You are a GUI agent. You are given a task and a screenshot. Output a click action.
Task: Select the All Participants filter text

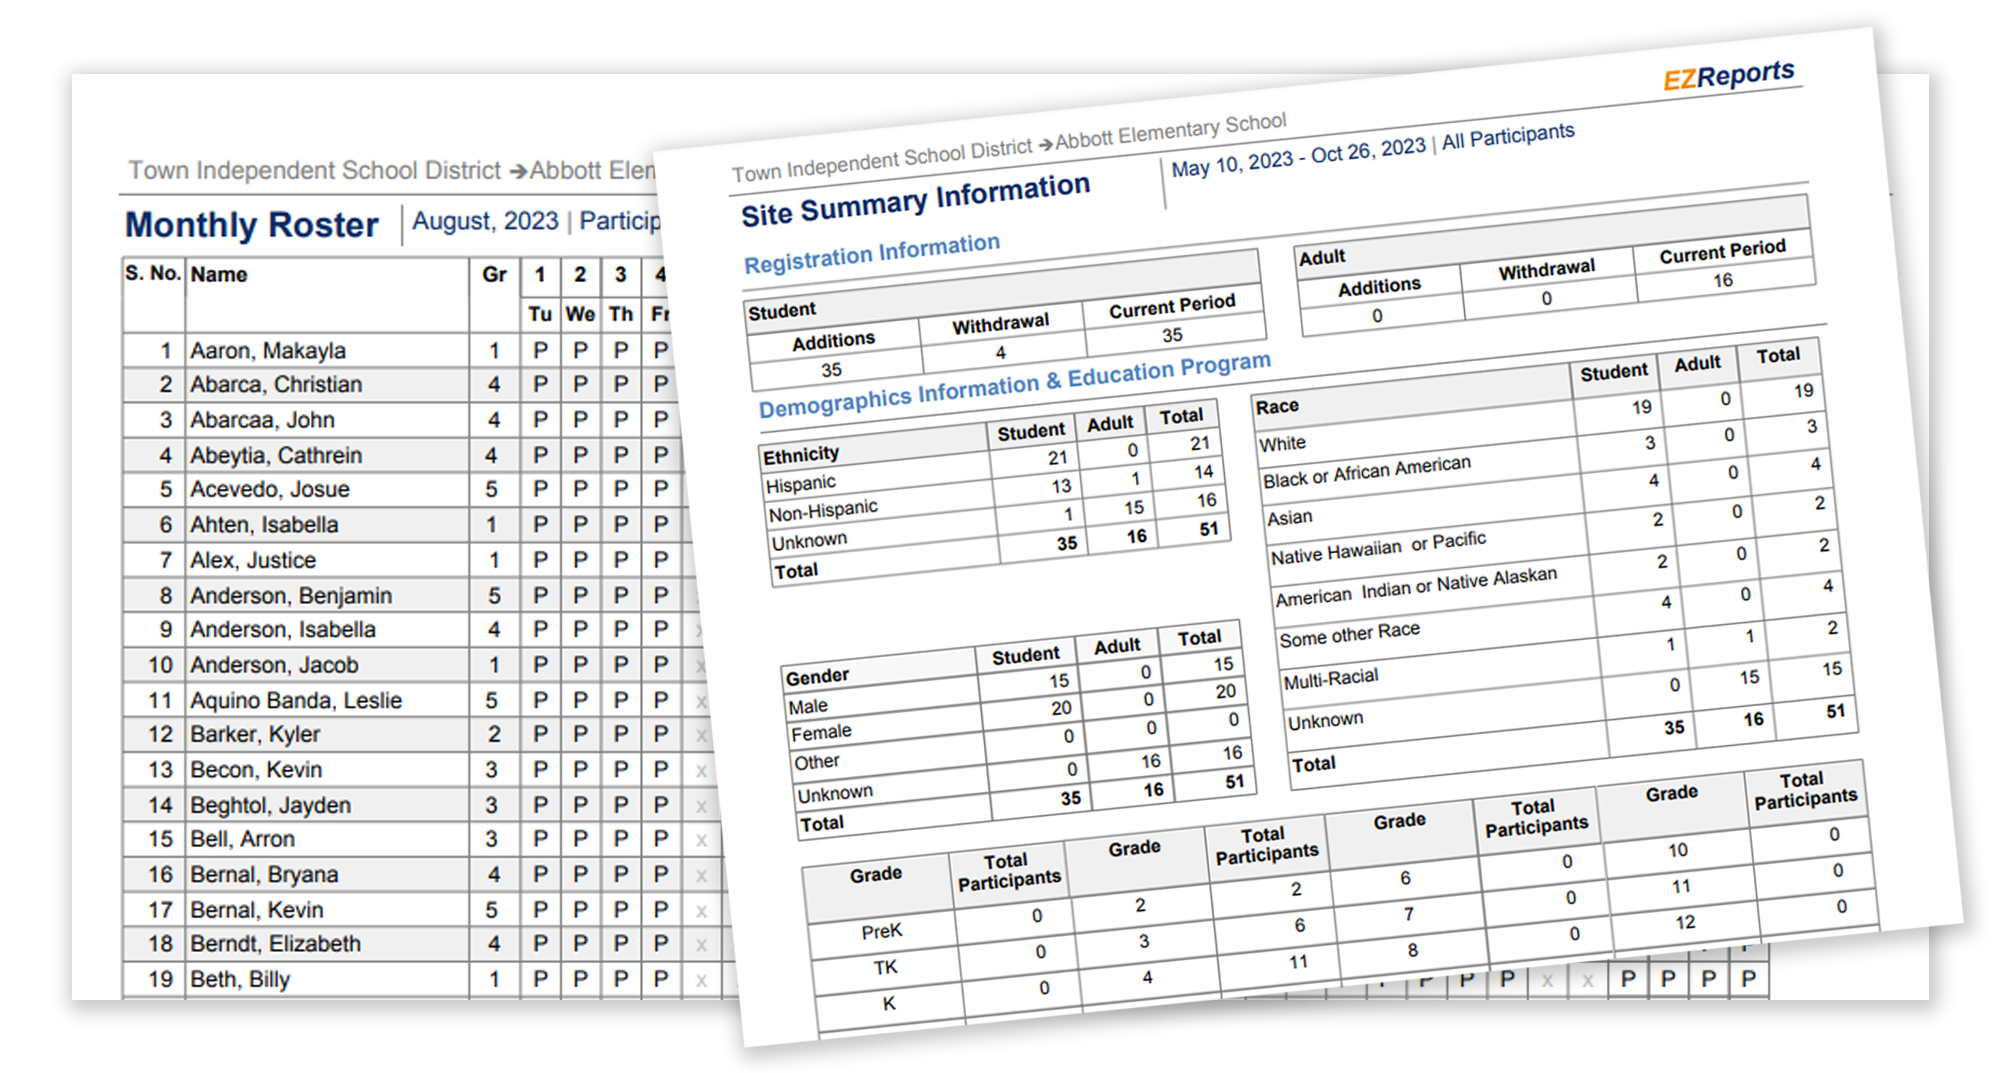[x=1508, y=136]
